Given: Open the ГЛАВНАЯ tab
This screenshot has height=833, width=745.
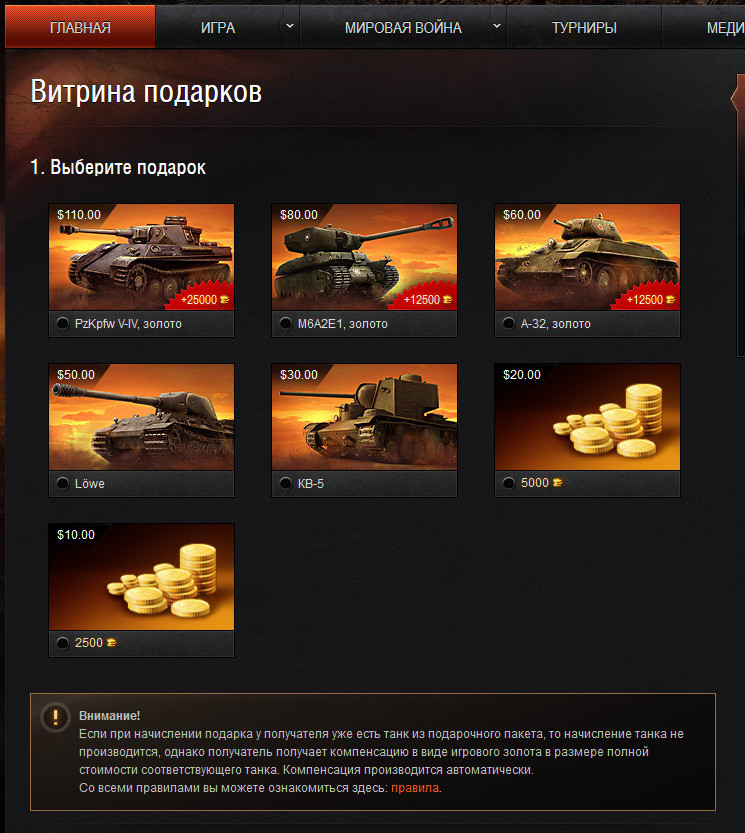Looking at the screenshot, I should [80, 27].
